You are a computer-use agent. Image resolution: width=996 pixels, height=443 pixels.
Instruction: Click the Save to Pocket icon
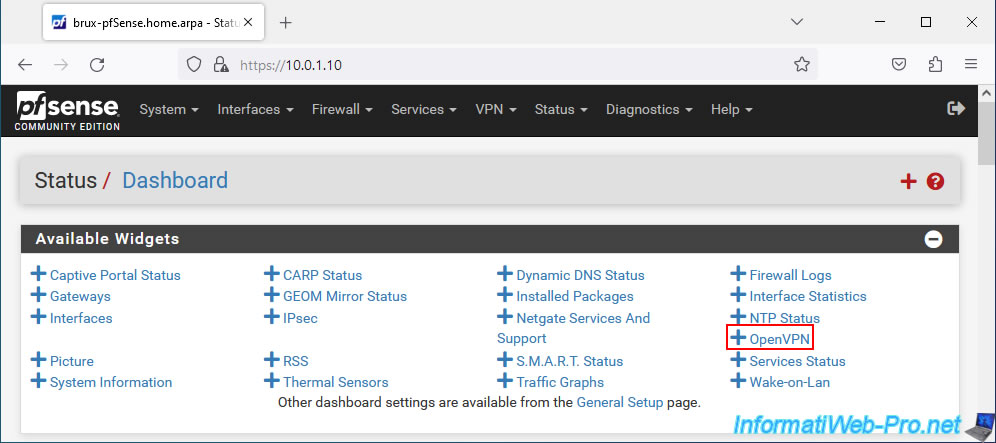(x=898, y=64)
